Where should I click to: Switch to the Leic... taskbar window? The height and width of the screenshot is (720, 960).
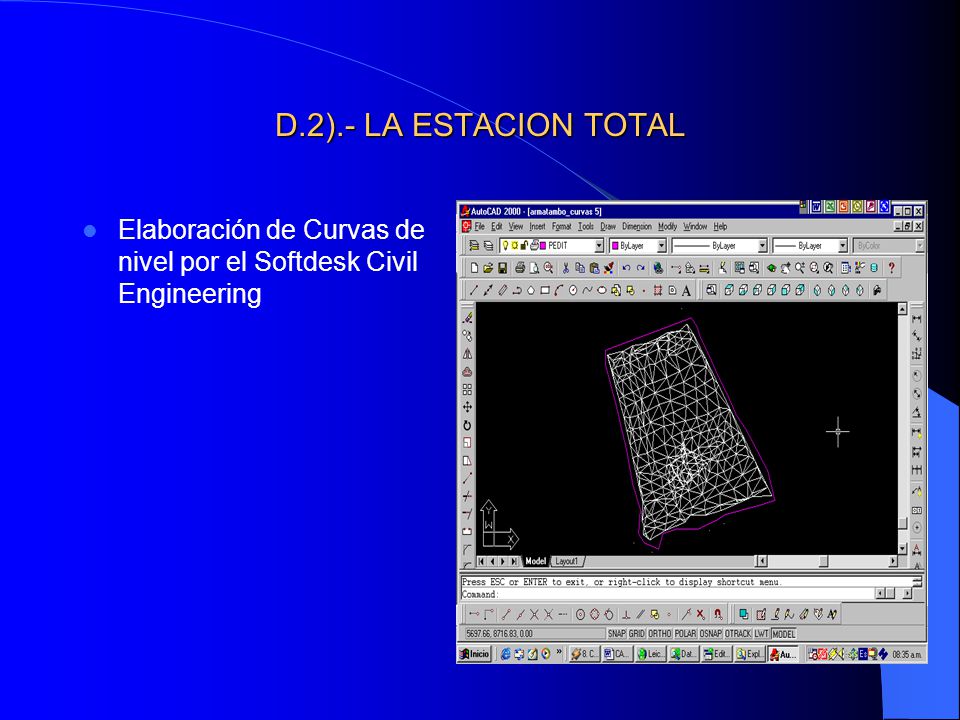click(650, 654)
